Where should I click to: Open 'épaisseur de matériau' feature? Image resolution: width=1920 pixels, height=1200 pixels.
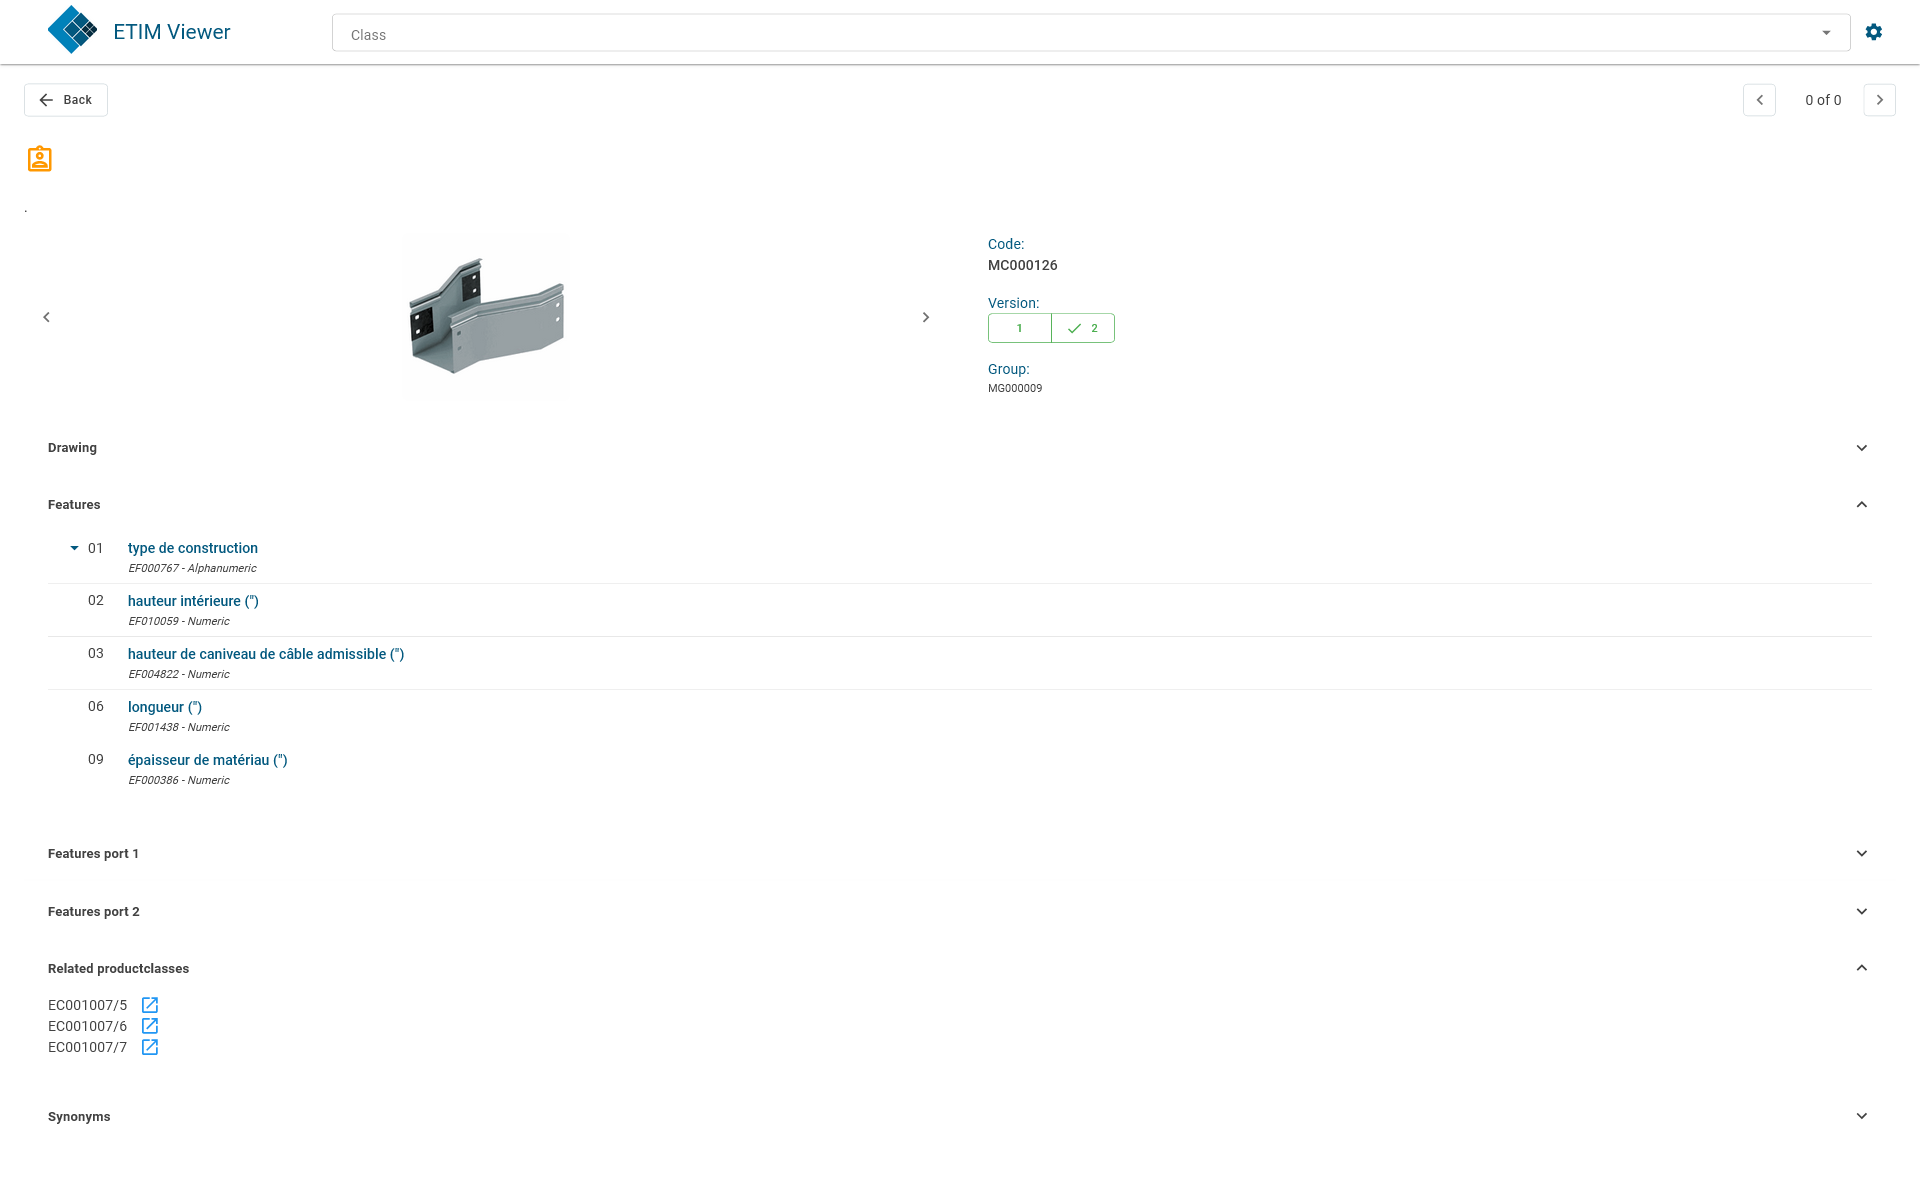(208, 760)
